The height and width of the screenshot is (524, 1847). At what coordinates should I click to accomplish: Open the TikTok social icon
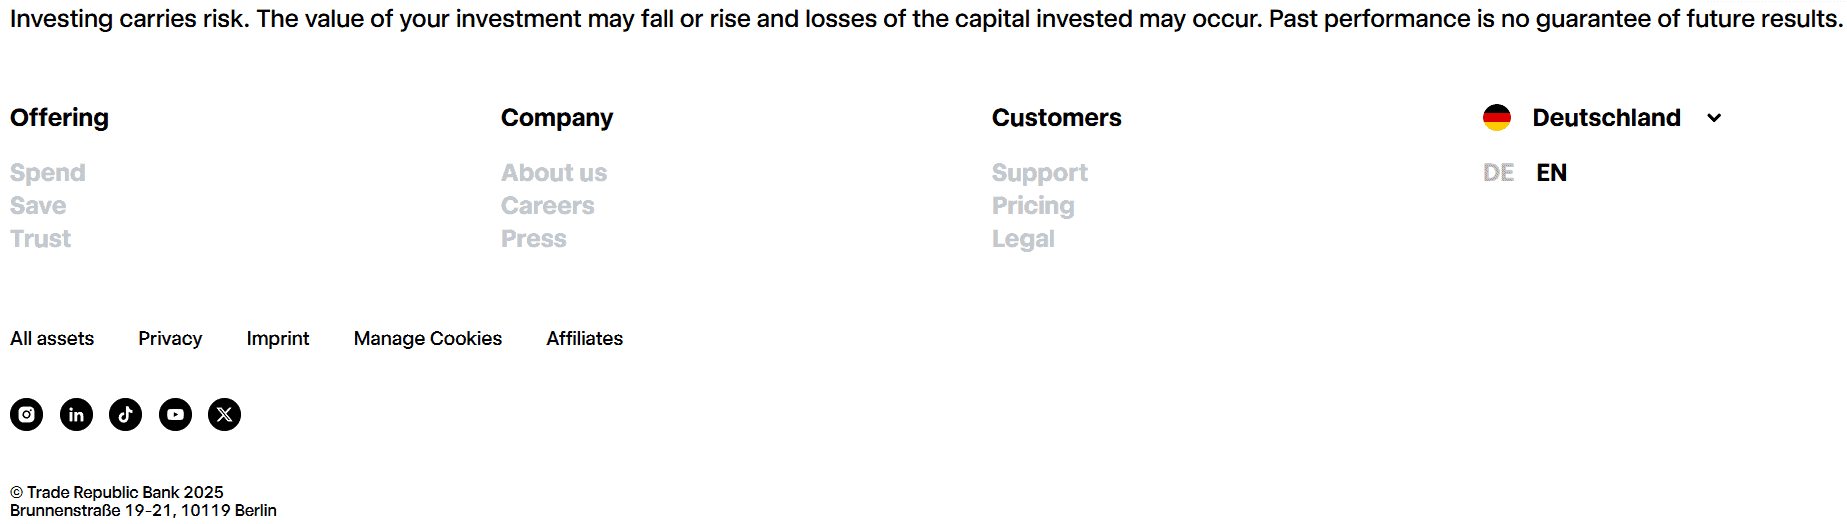pos(125,414)
